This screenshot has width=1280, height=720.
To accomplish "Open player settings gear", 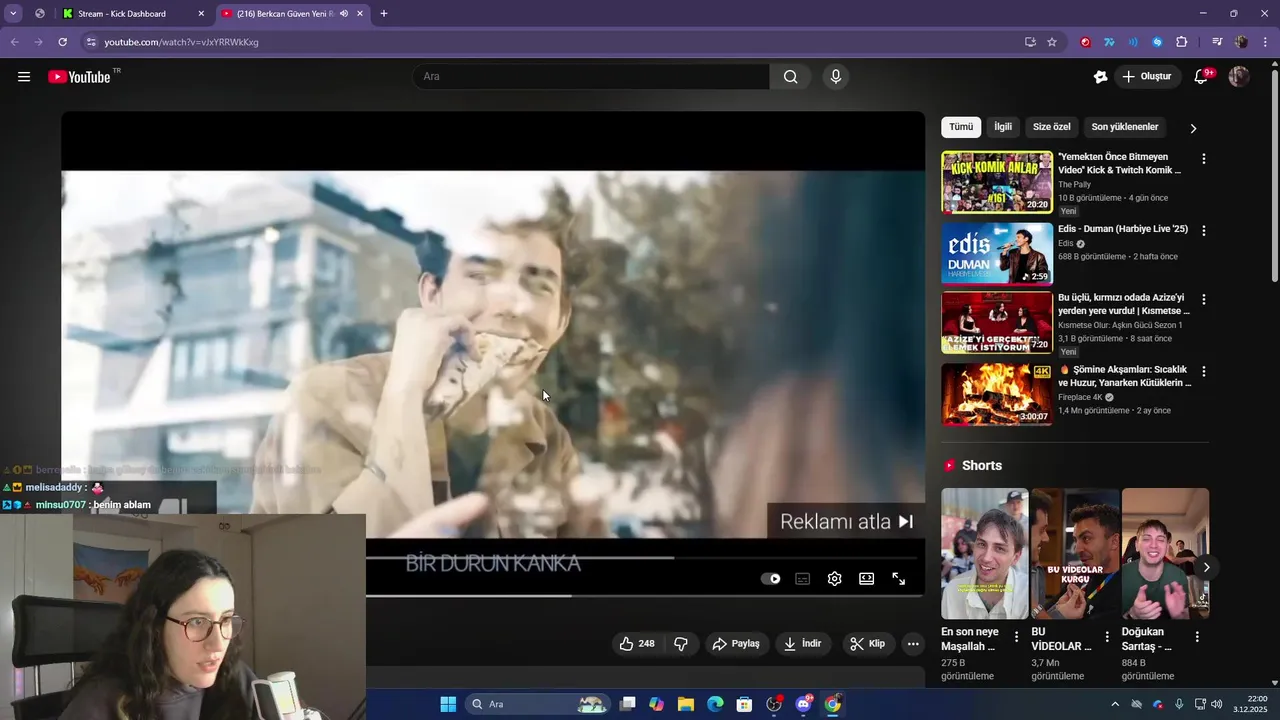I will 835,579.
